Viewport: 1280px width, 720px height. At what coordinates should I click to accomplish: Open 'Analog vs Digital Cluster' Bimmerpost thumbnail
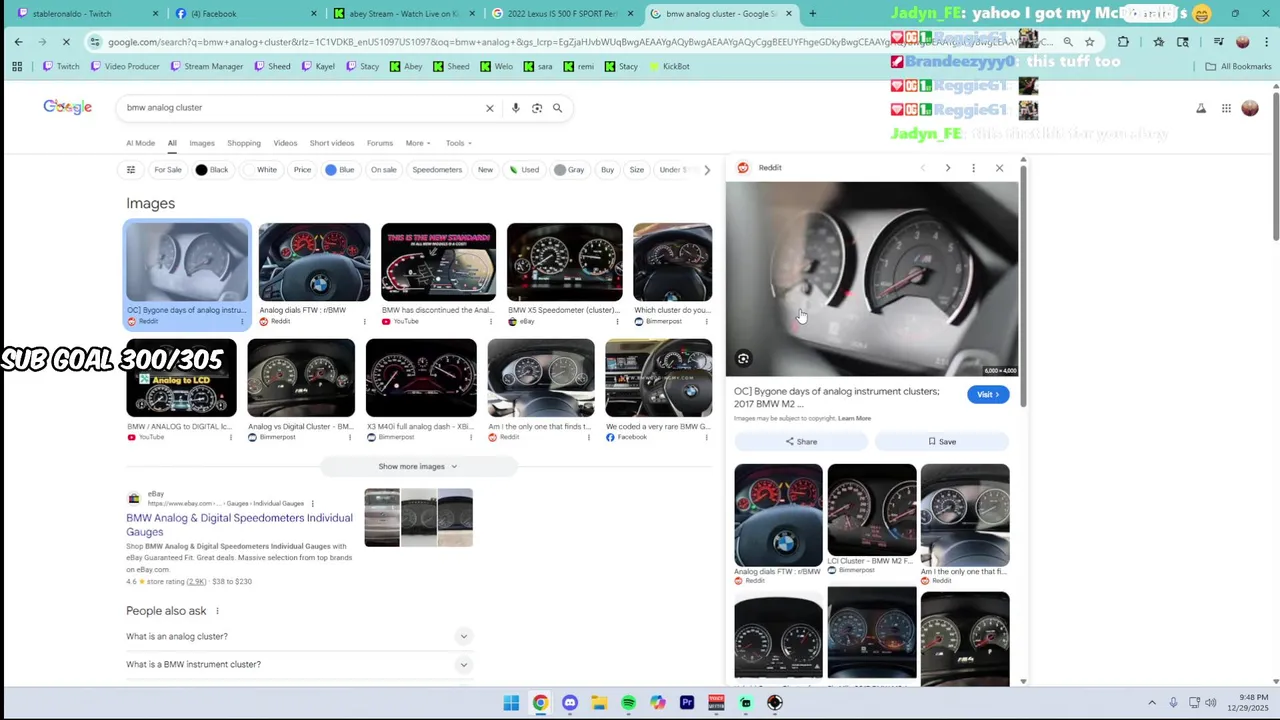click(301, 378)
